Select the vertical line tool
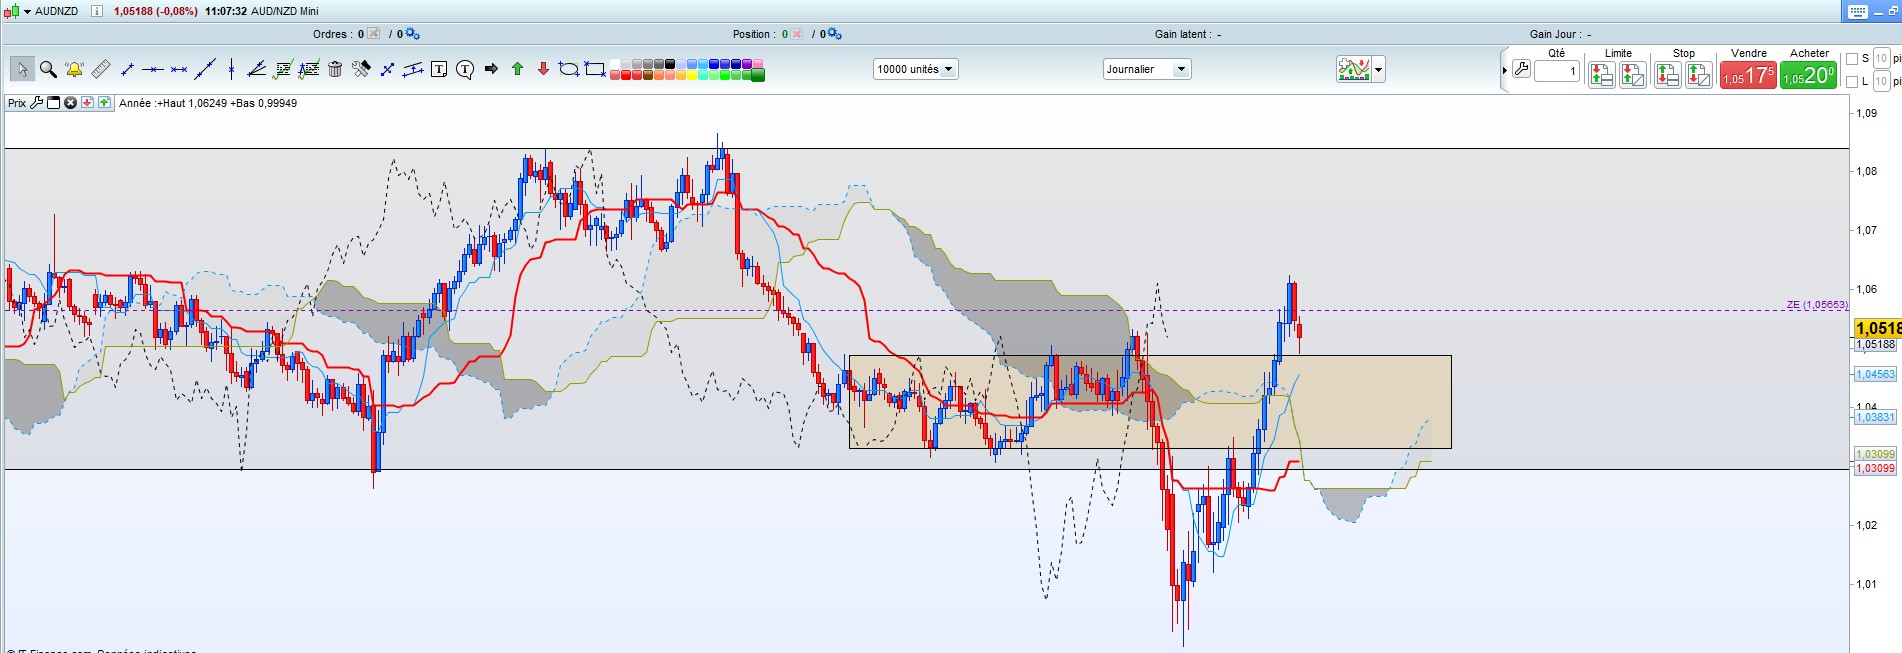The width and height of the screenshot is (1902, 653). 231,69
